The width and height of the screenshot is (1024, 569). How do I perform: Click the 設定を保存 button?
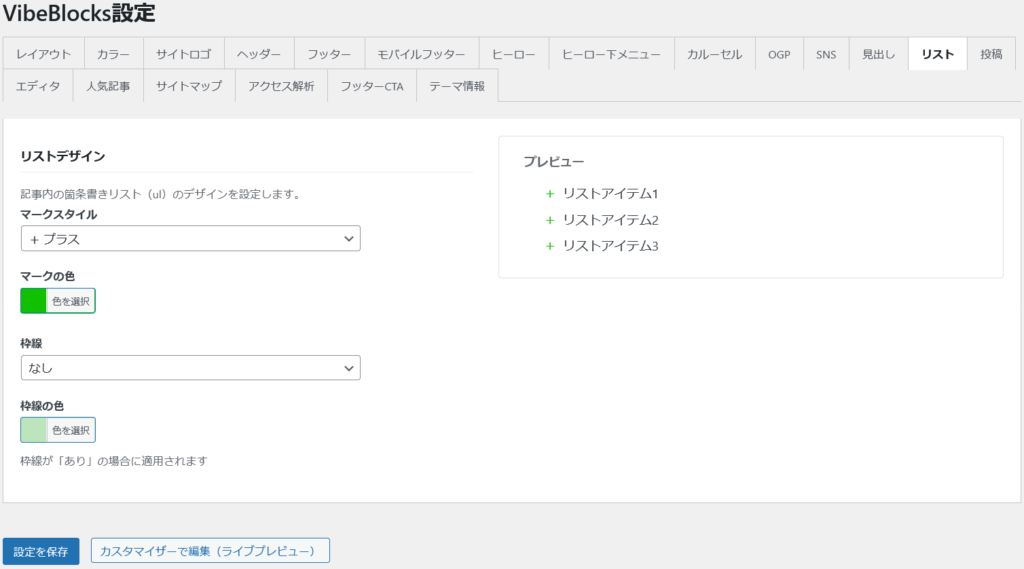click(x=41, y=551)
